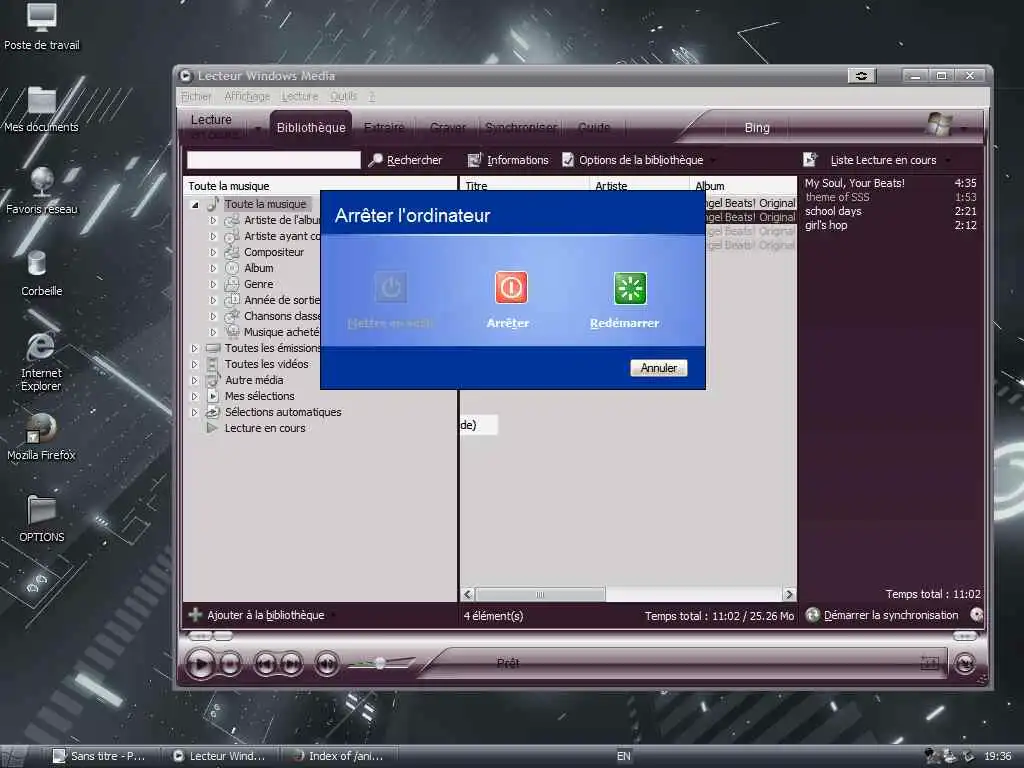Sort by the Titre column header
Viewport: 1024px width, 768px height.
(x=525, y=185)
